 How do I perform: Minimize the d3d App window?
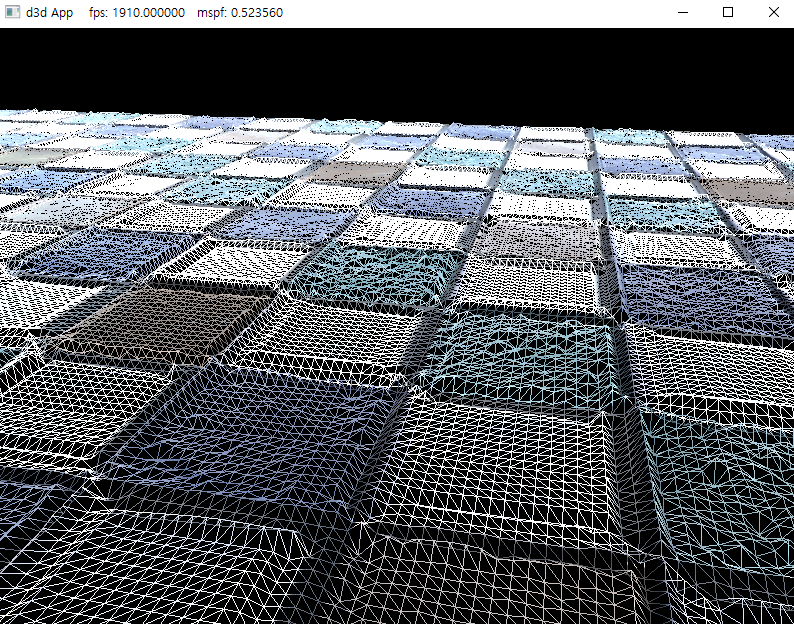coord(683,12)
